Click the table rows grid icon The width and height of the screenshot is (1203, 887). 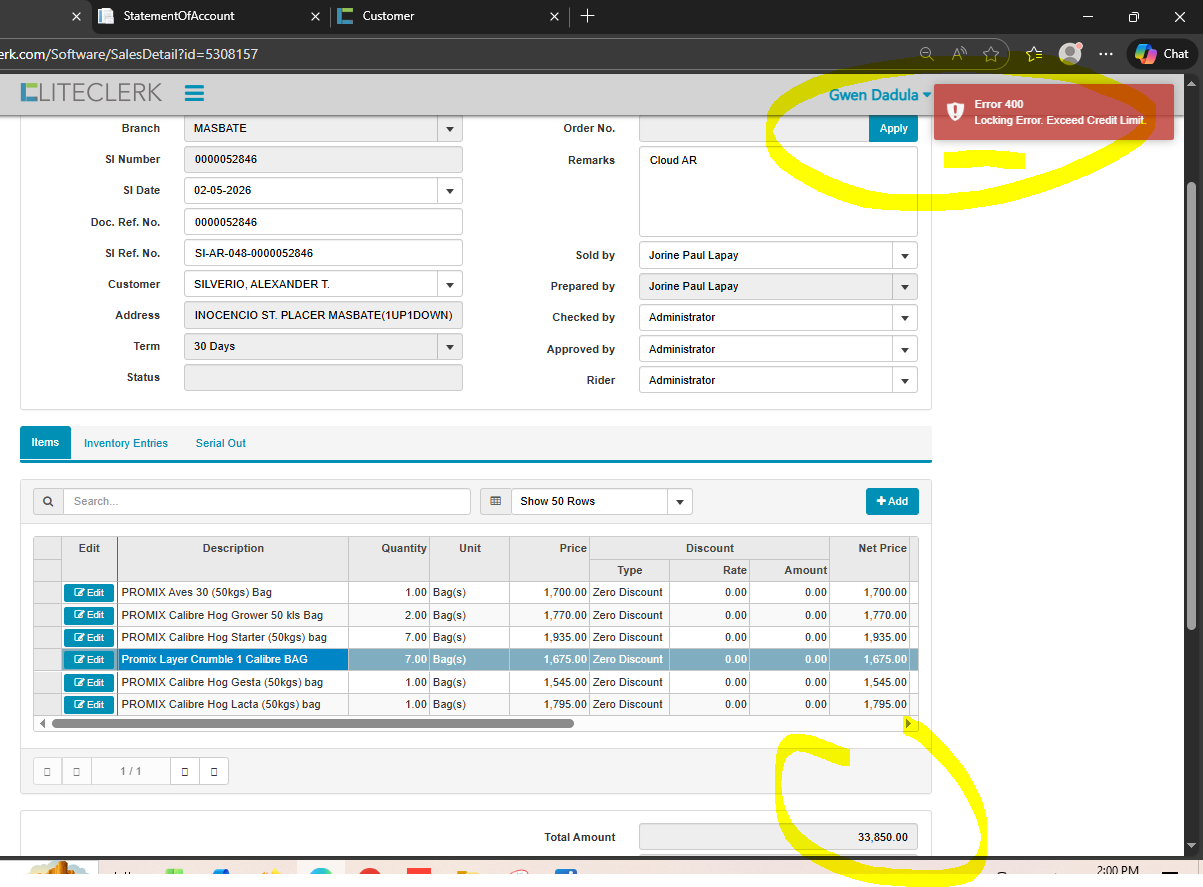[x=495, y=501]
